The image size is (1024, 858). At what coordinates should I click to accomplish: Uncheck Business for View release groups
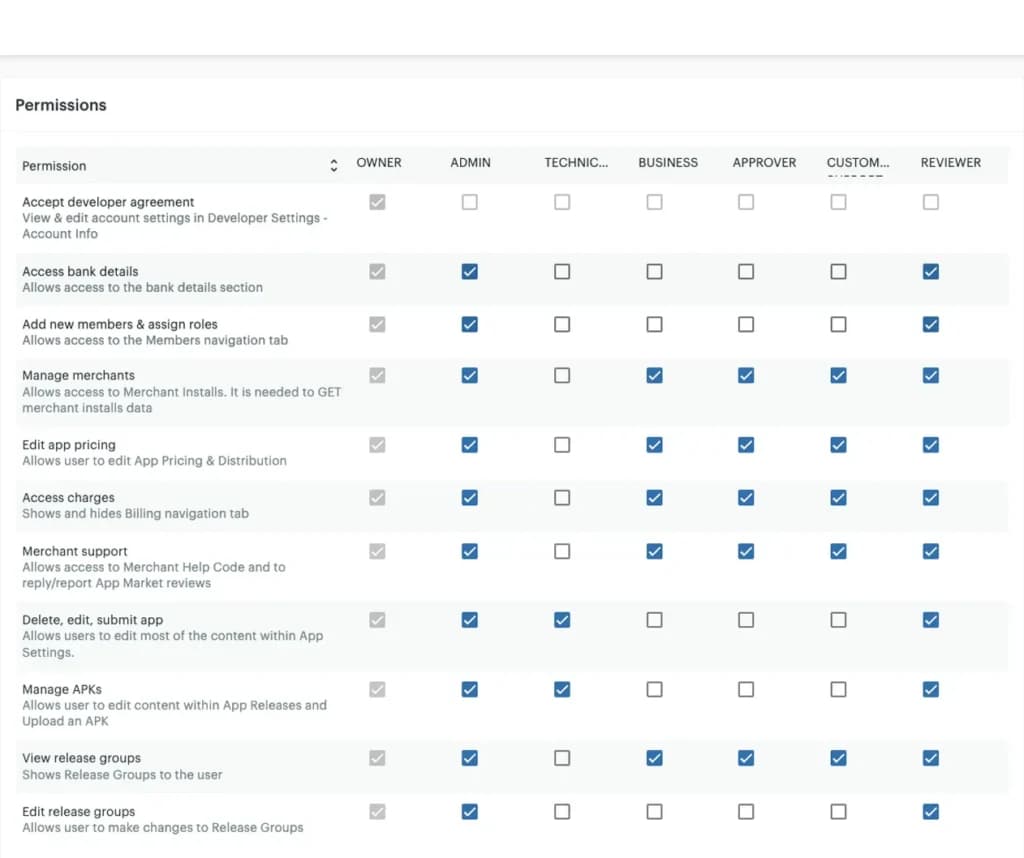tap(654, 757)
